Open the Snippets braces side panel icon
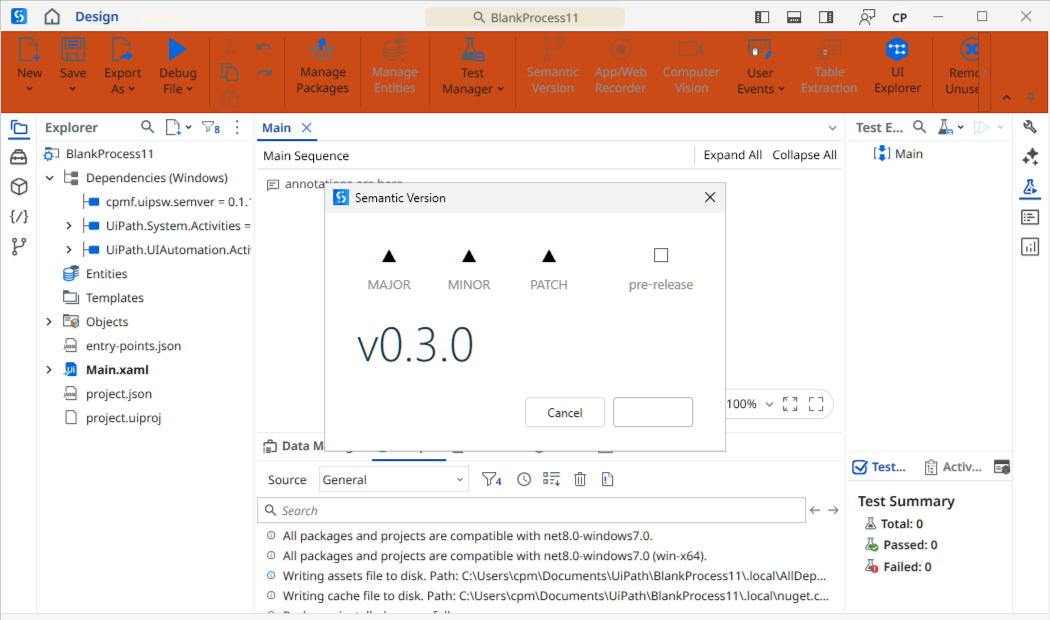Viewport: 1050px width, 620px height. click(x=19, y=216)
